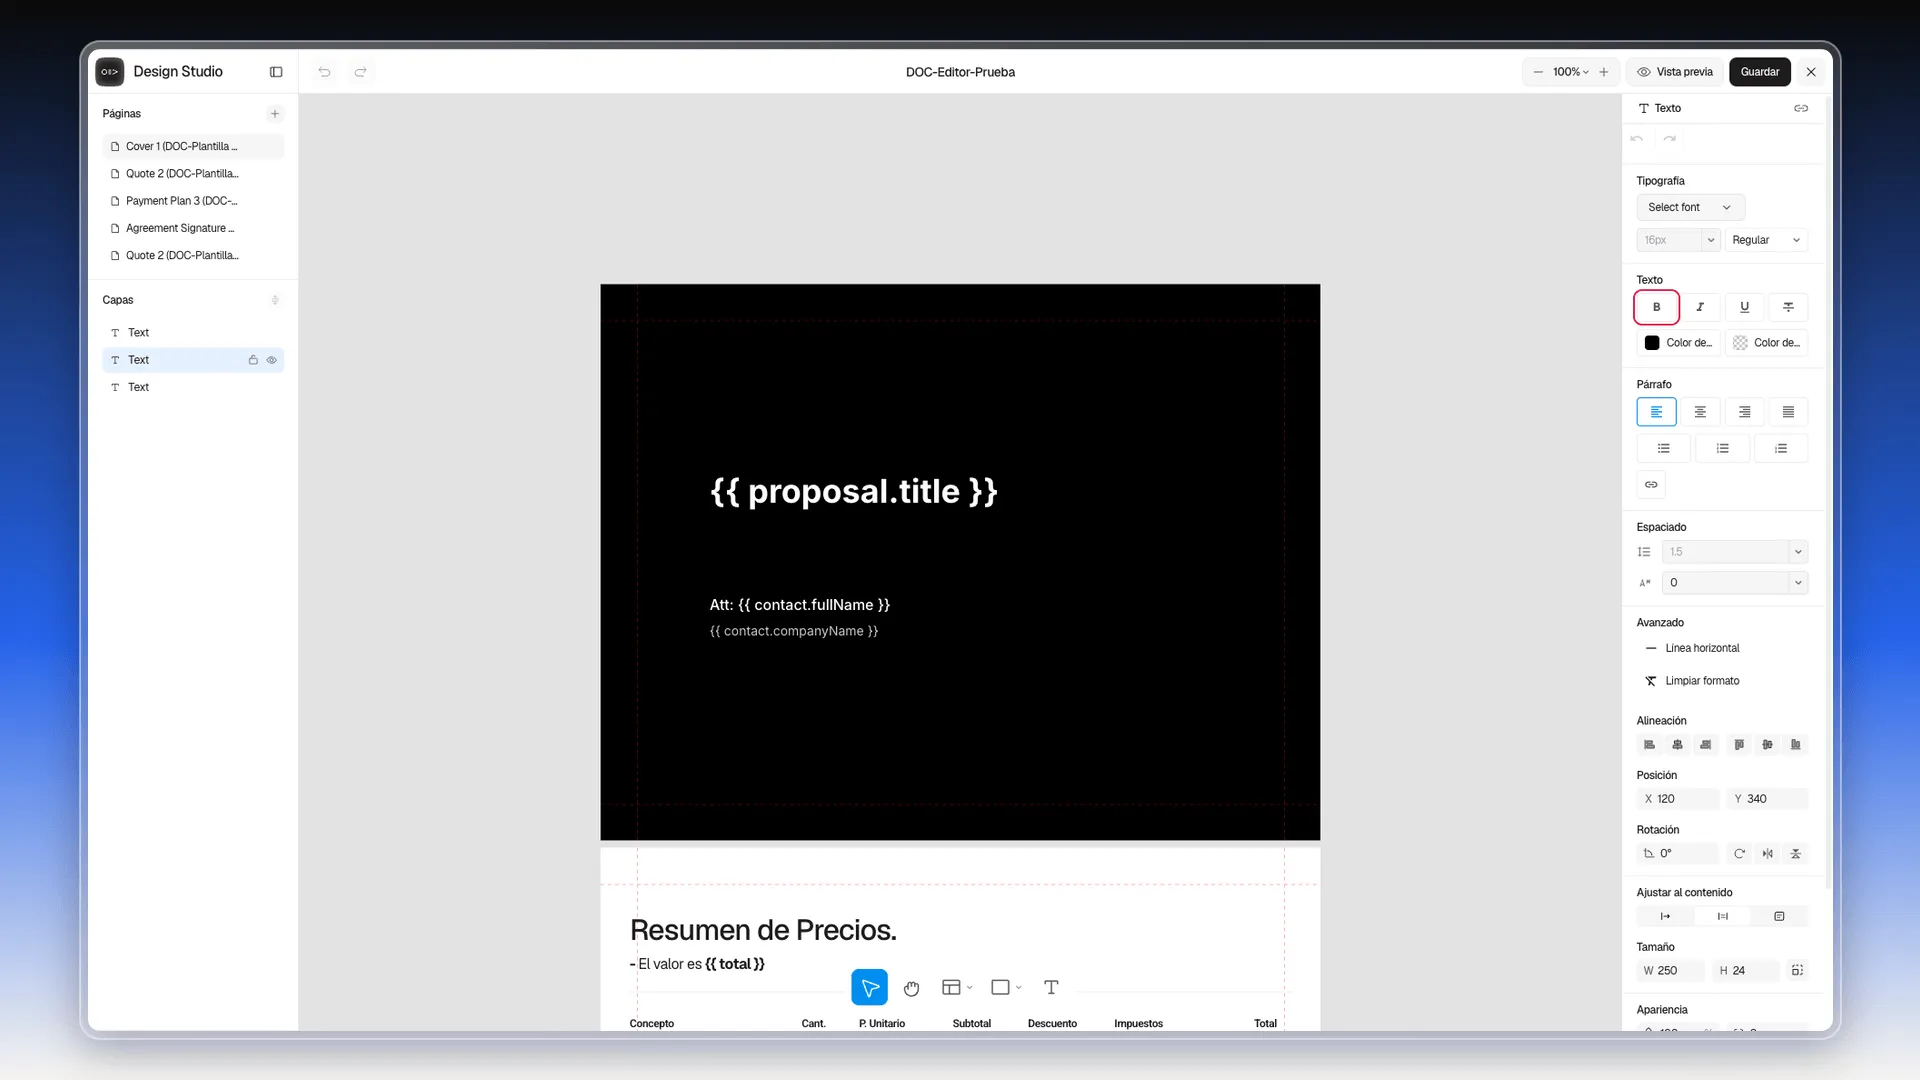Toggle italic formatting

pos(1700,307)
